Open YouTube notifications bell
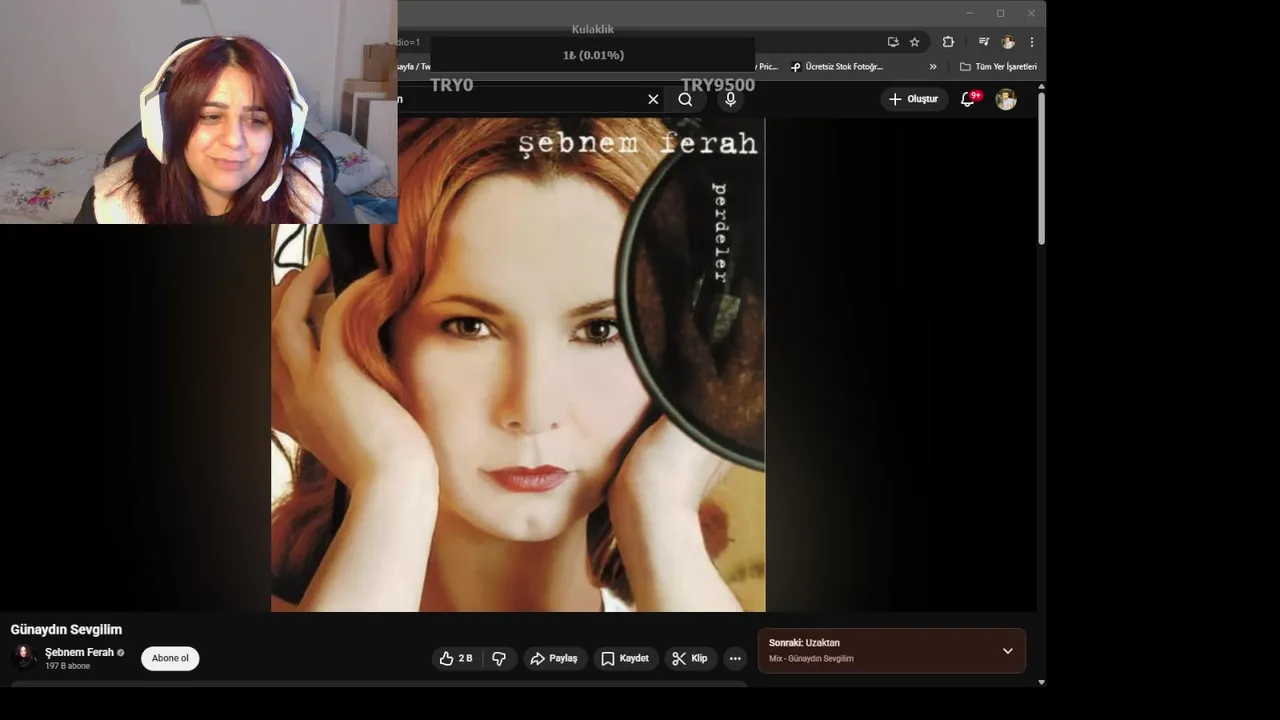Image resolution: width=1280 pixels, height=720 pixels. tap(968, 99)
